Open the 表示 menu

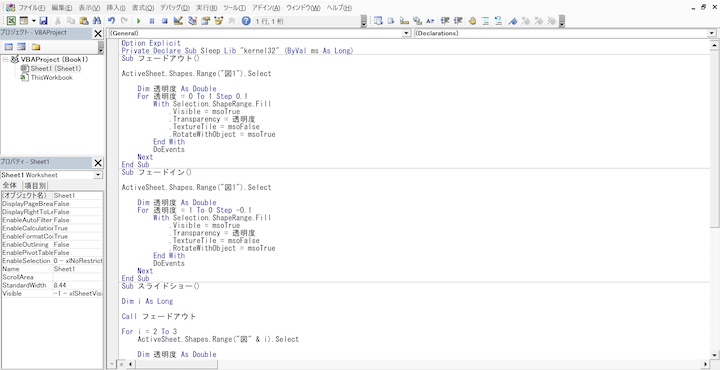point(89,8)
